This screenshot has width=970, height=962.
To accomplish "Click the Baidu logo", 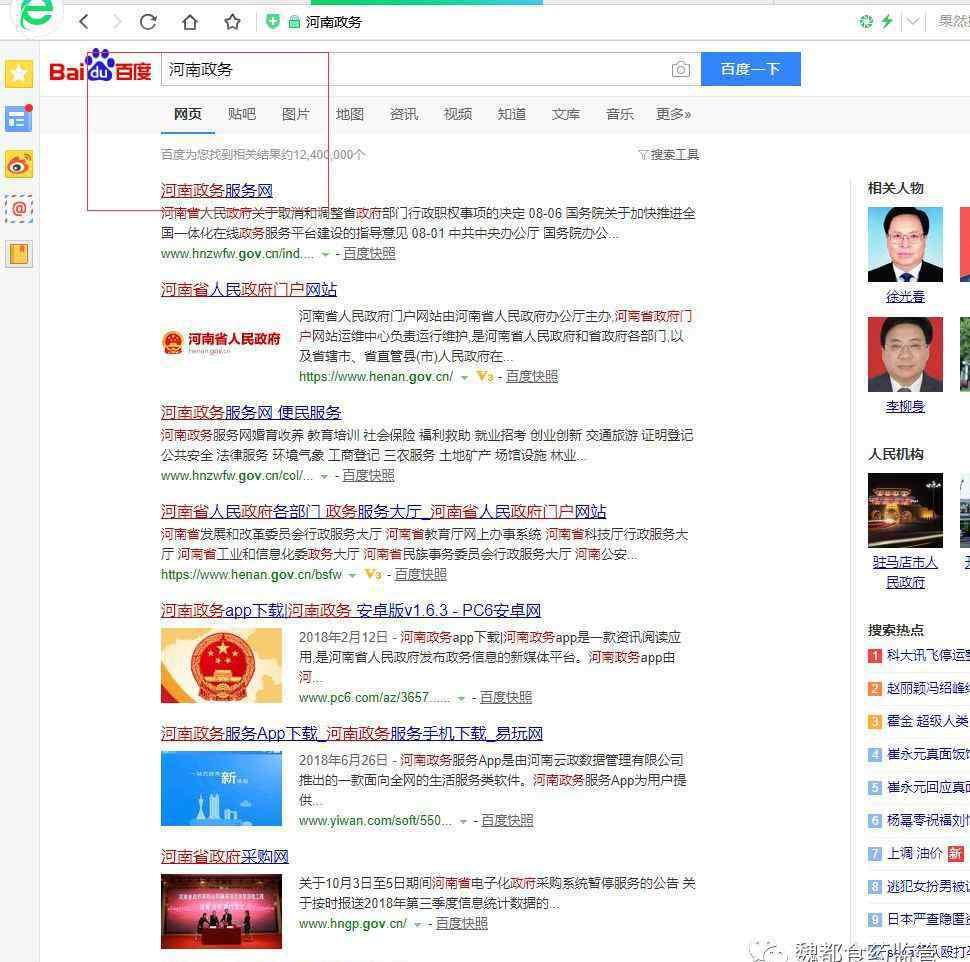I will click(x=100, y=67).
